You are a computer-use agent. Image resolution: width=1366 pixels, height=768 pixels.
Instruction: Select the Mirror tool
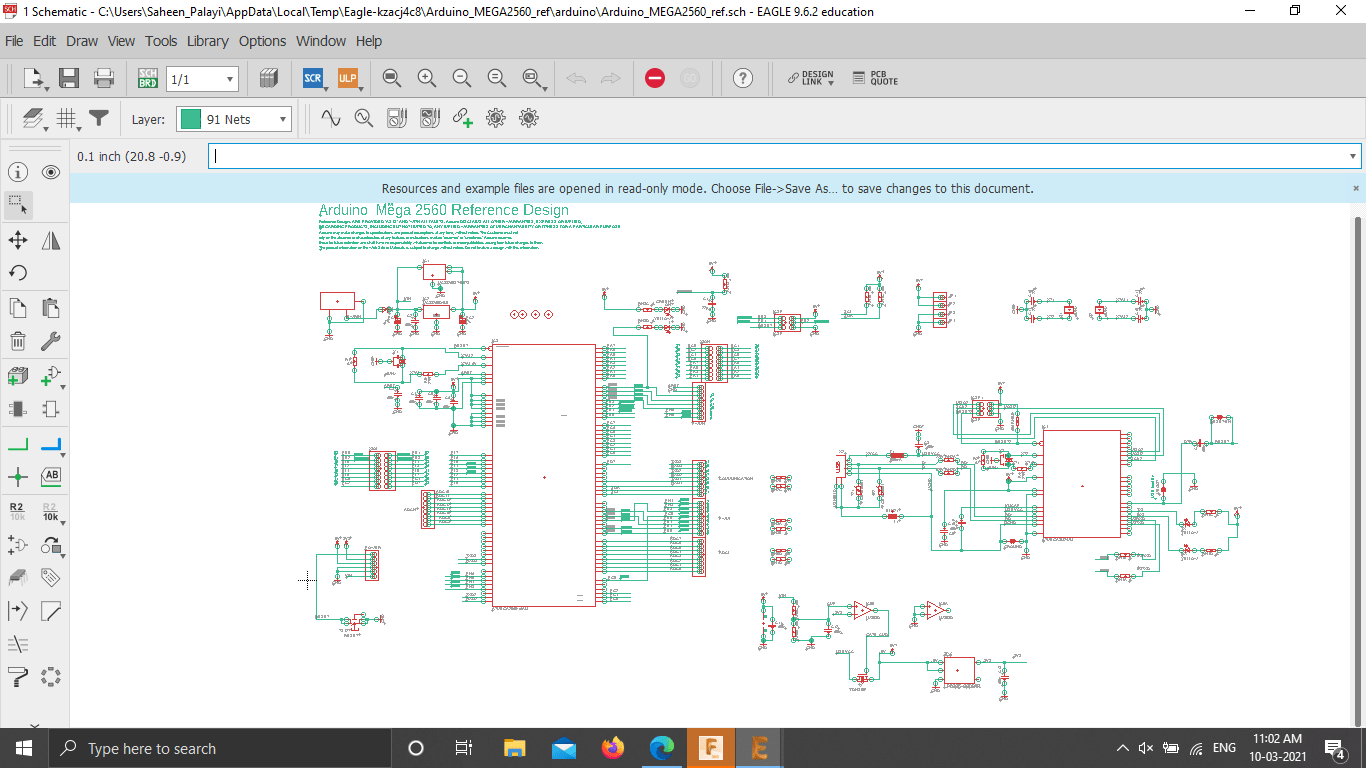(51, 240)
